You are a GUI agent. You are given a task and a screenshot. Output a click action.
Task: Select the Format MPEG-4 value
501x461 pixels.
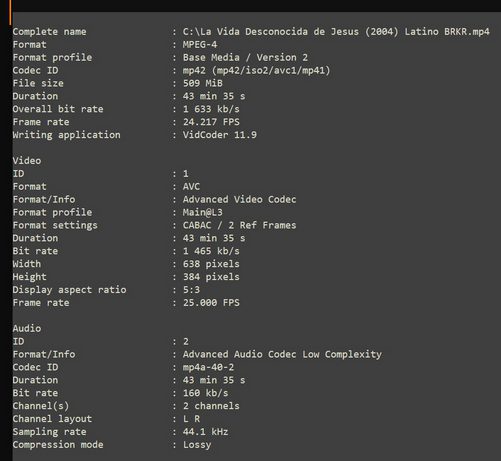(200, 45)
